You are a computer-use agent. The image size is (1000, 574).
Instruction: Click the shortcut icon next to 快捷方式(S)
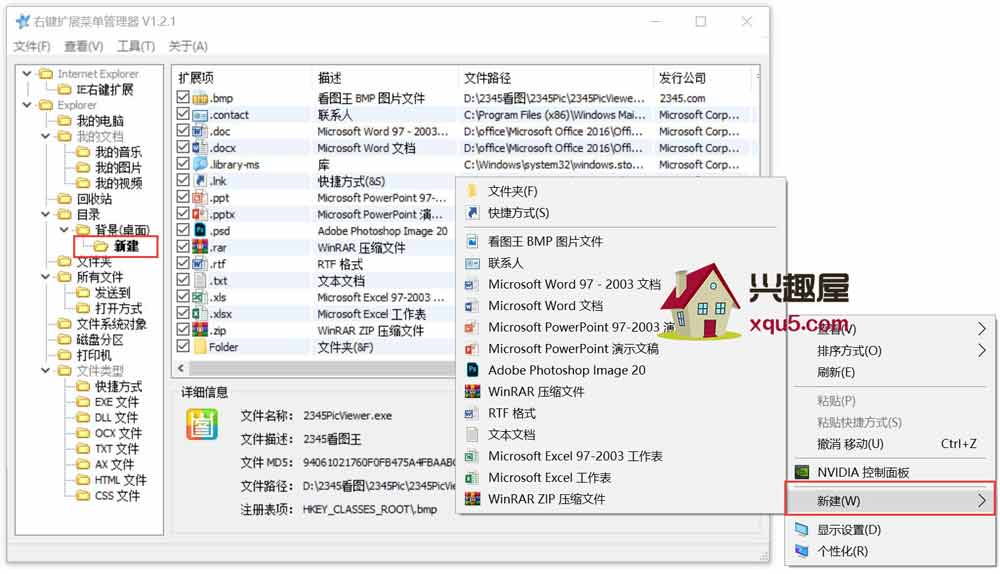coord(473,213)
